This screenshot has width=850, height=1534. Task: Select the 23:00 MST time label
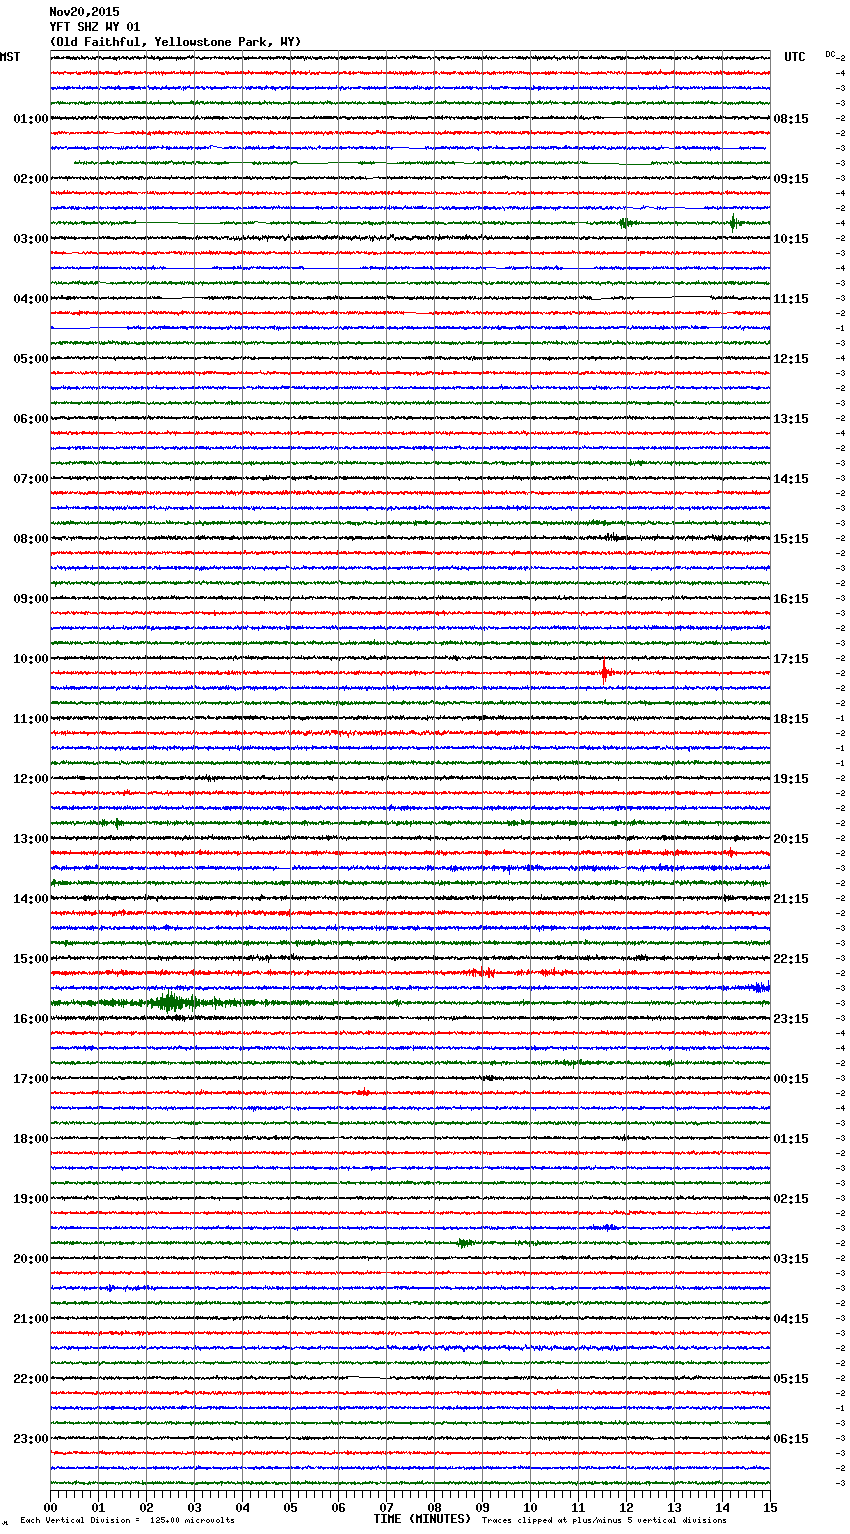pyautogui.click(x=31, y=1439)
